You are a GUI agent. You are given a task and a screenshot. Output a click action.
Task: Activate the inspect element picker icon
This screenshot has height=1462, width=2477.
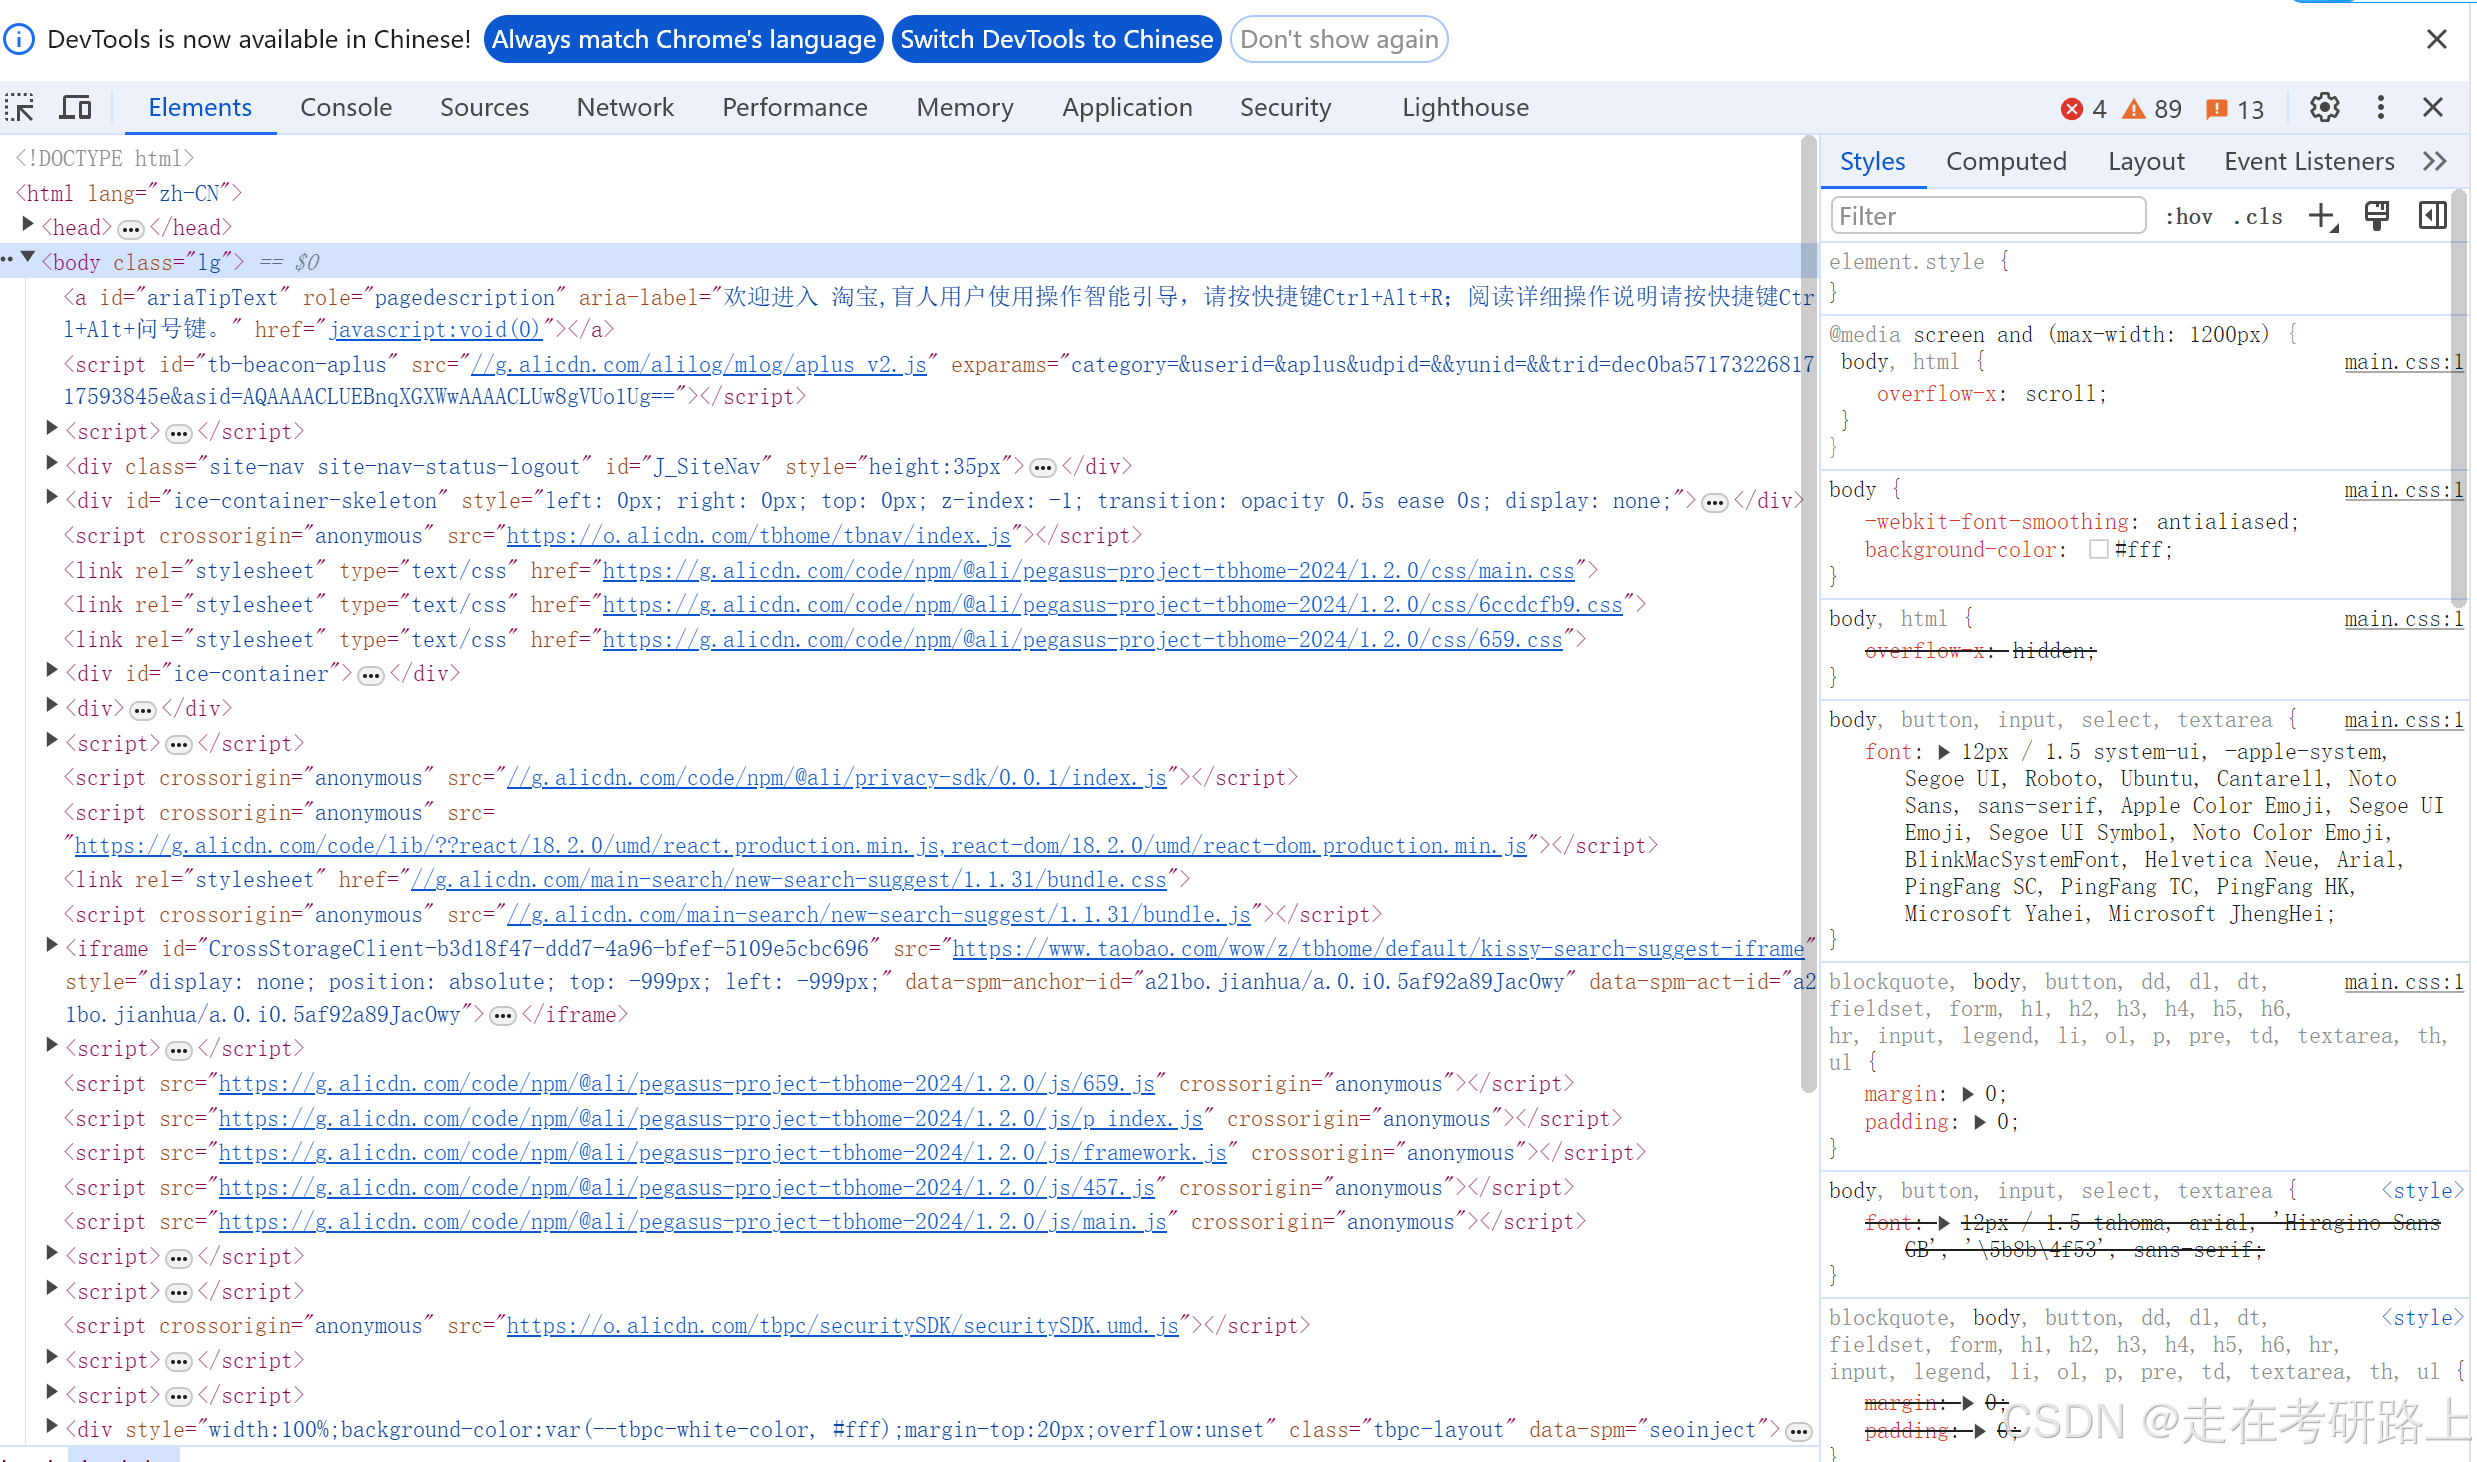pyautogui.click(x=20, y=107)
